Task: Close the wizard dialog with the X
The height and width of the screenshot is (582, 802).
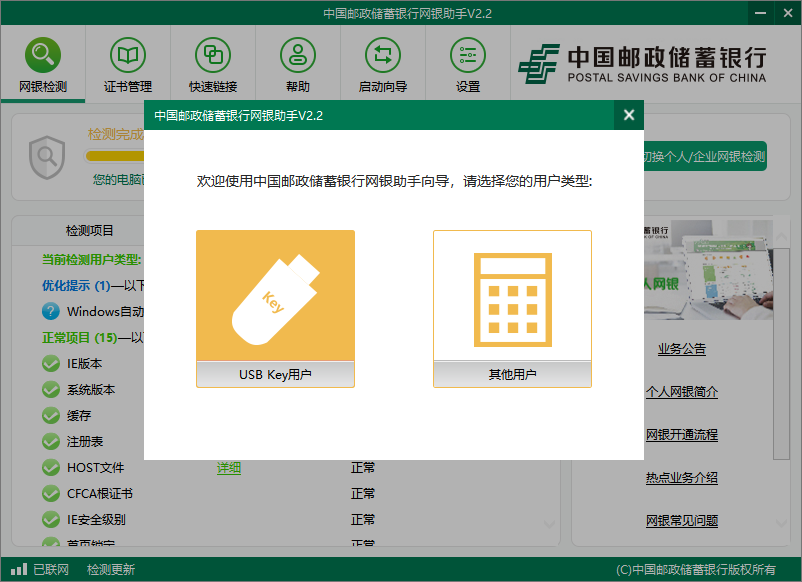Action: (629, 115)
